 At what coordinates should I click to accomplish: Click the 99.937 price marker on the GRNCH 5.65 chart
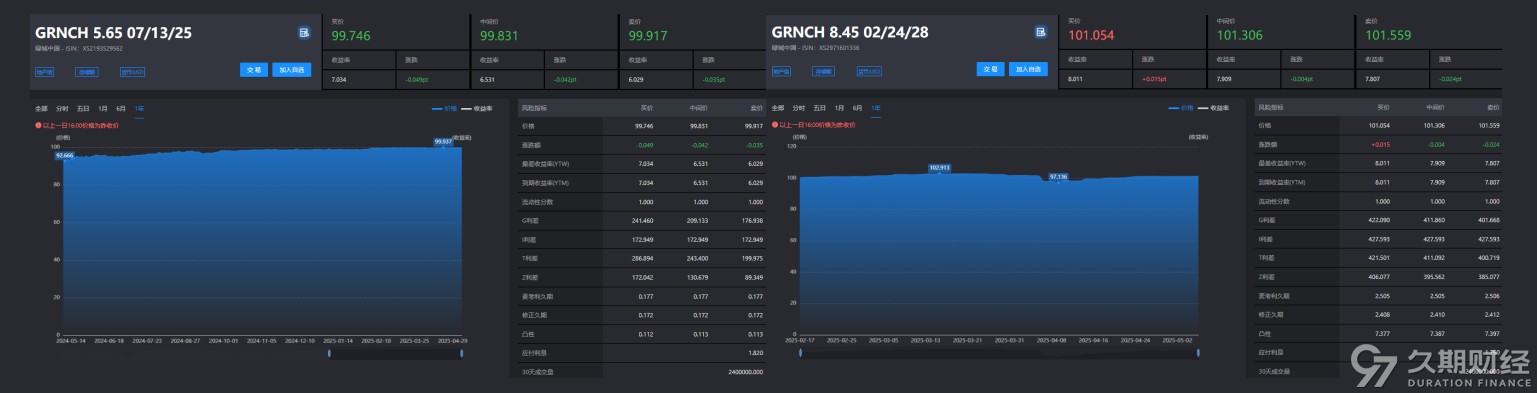coord(443,142)
